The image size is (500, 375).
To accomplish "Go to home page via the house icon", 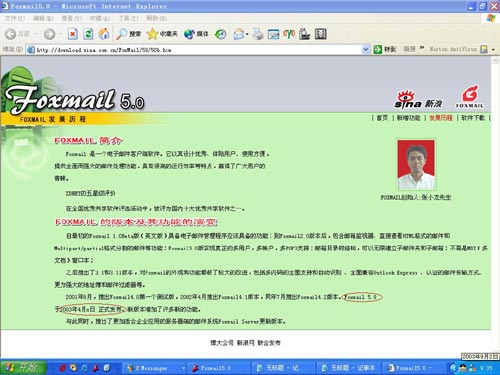I will [104, 34].
